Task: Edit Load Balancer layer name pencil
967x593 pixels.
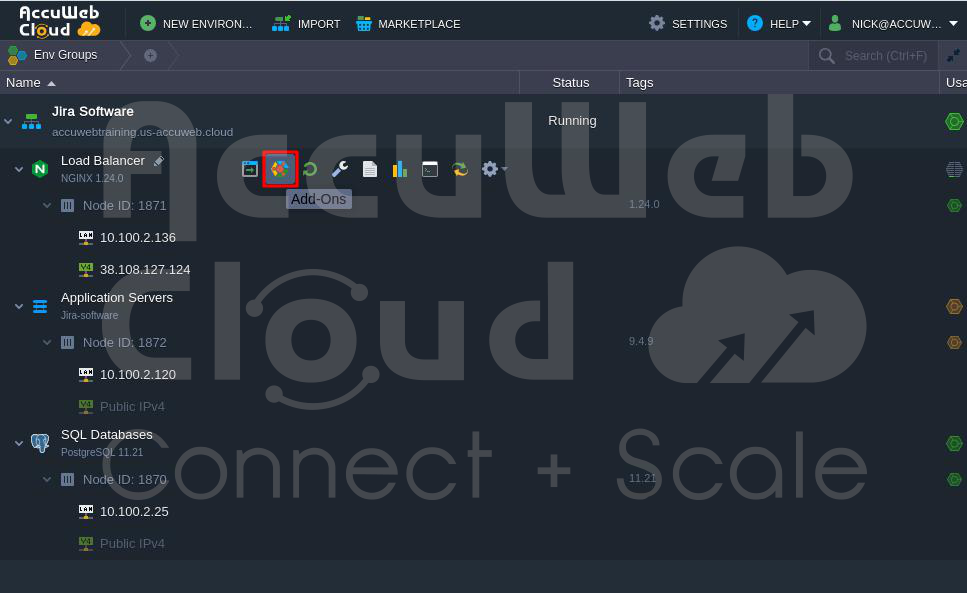Action: [159, 161]
